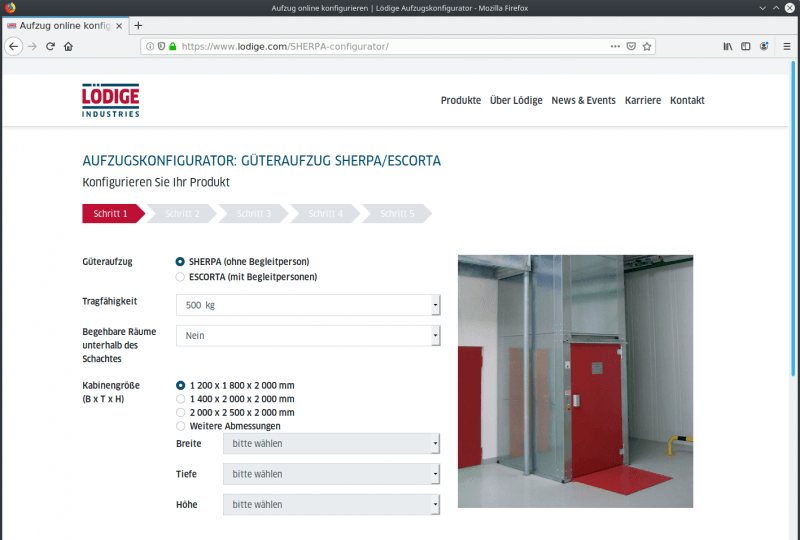Toggle the sidebar icon in toolbar
The height and width of the screenshot is (540, 800).
[x=745, y=46]
